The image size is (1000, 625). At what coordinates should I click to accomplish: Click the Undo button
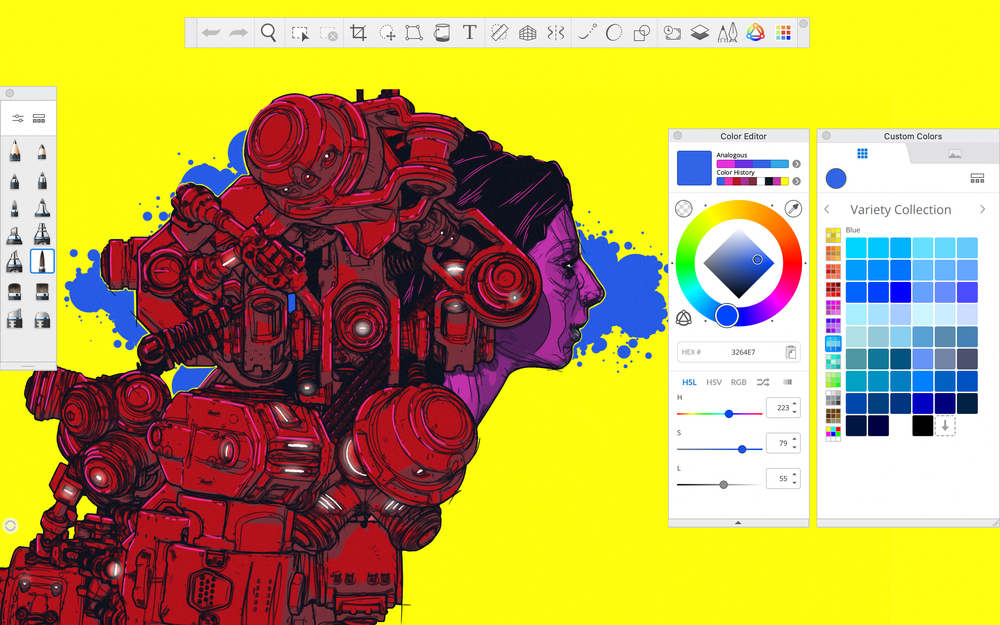click(x=210, y=32)
